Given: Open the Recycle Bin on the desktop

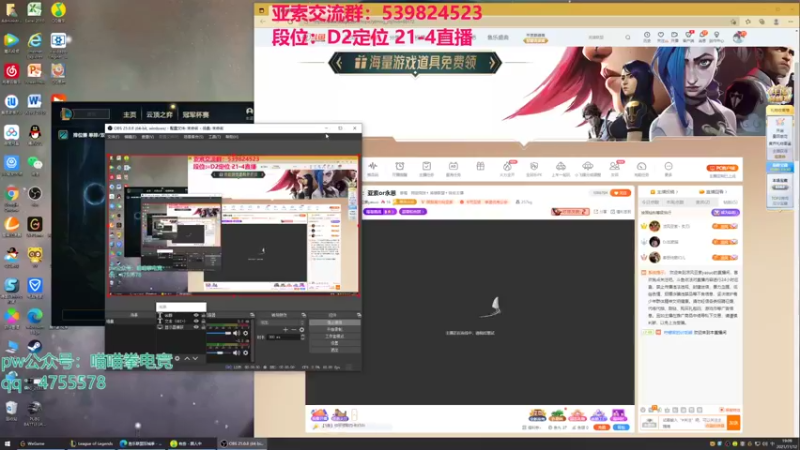Looking at the screenshot, I should click(x=11, y=408).
